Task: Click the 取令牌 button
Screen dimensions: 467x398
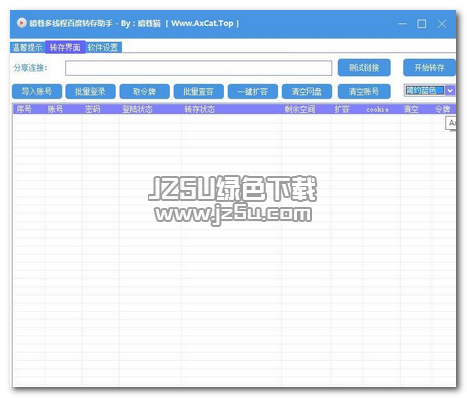Action: [144, 91]
